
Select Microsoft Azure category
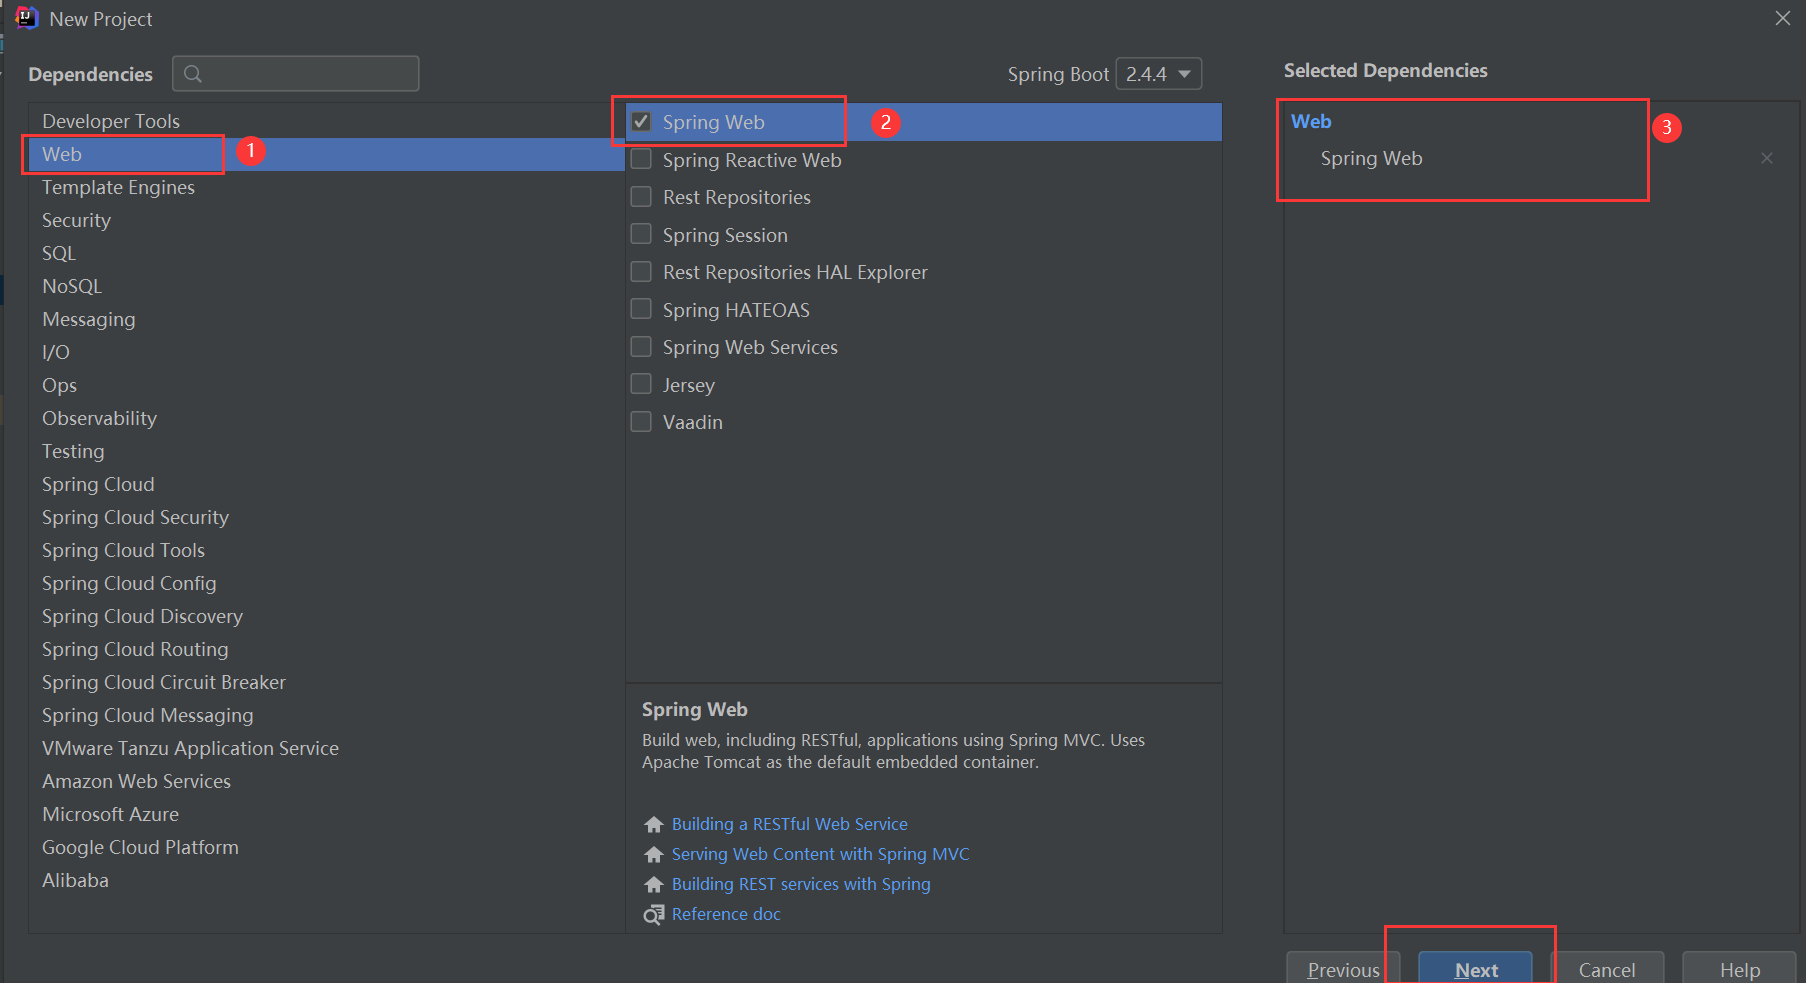[x=327, y=814]
